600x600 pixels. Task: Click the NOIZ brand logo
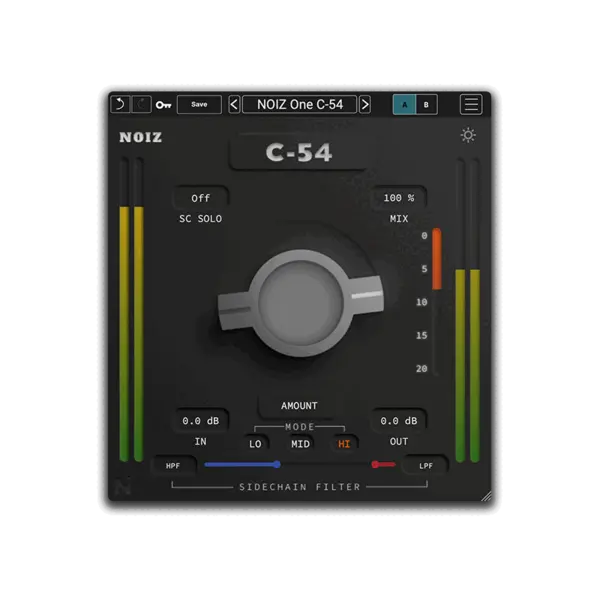point(140,137)
